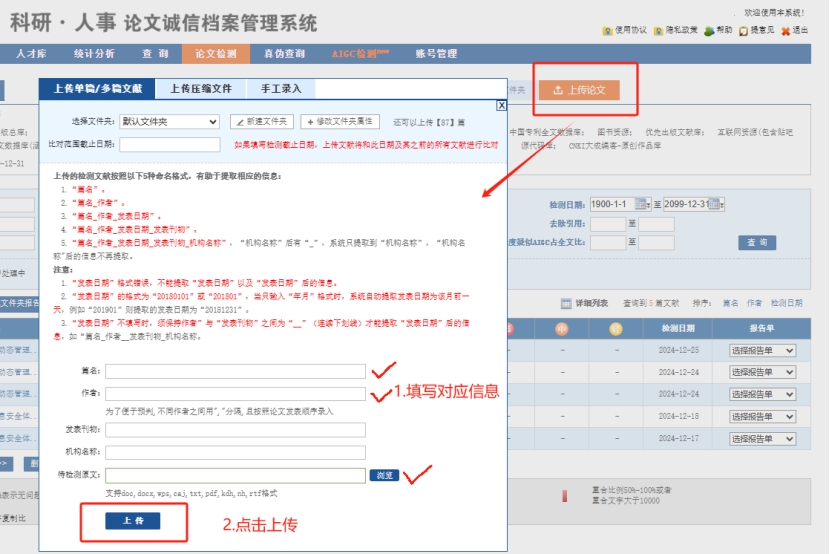Open calendar picker for end date 2099-12-31

[716, 204]
